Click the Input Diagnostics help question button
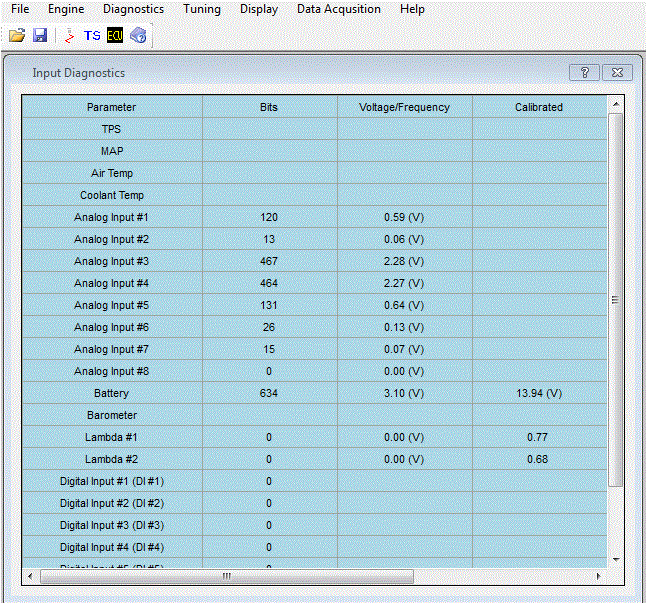 click(x=584, y=73)
